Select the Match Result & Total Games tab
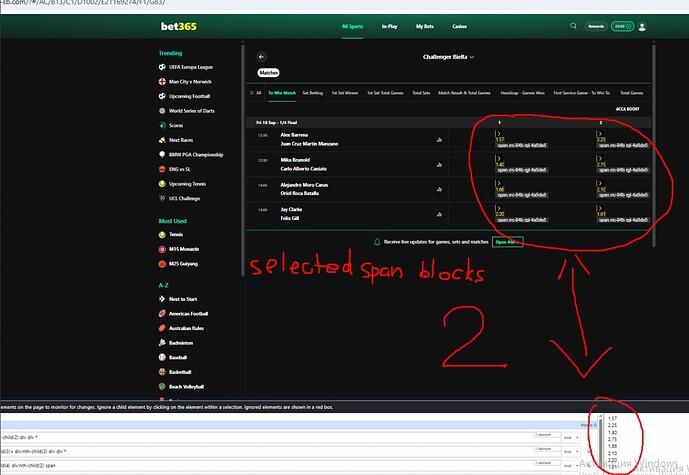Viewport: 689px width, 475px height. [464, 93]
